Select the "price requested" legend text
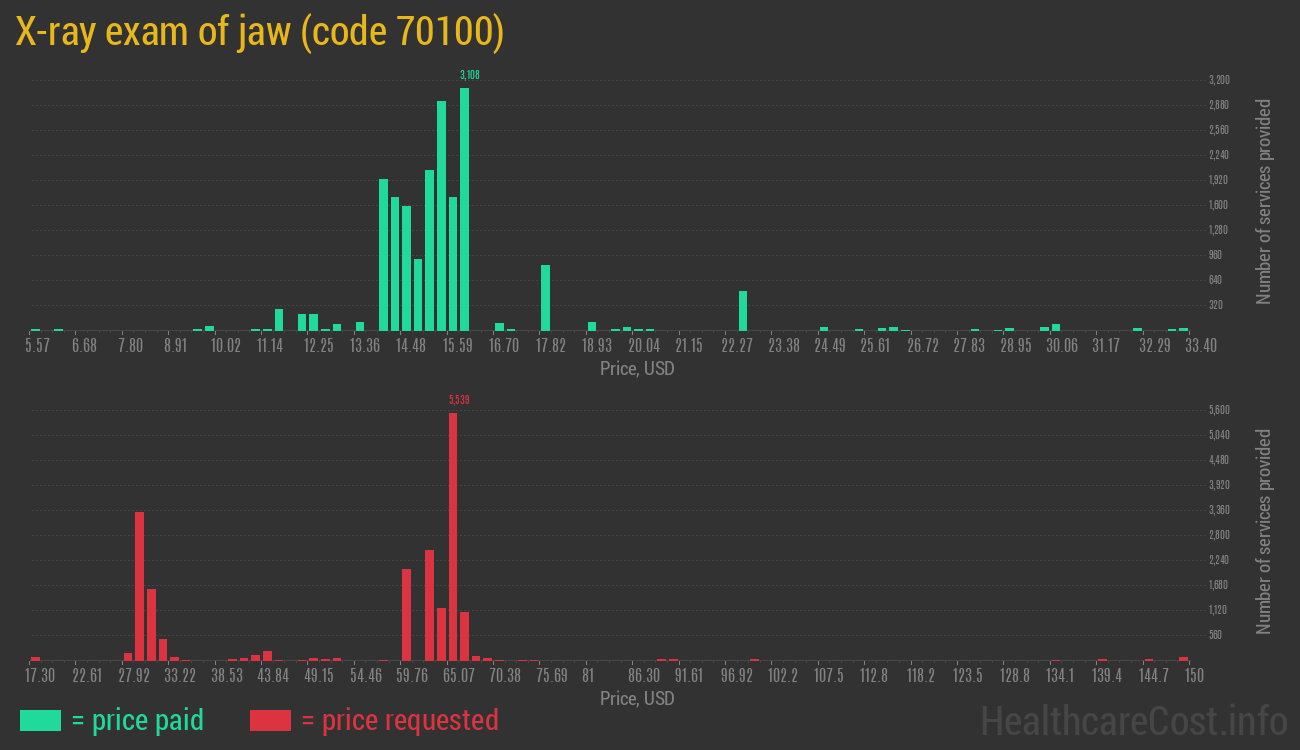This screenshot has height=750, width=1300. point(399,720)
